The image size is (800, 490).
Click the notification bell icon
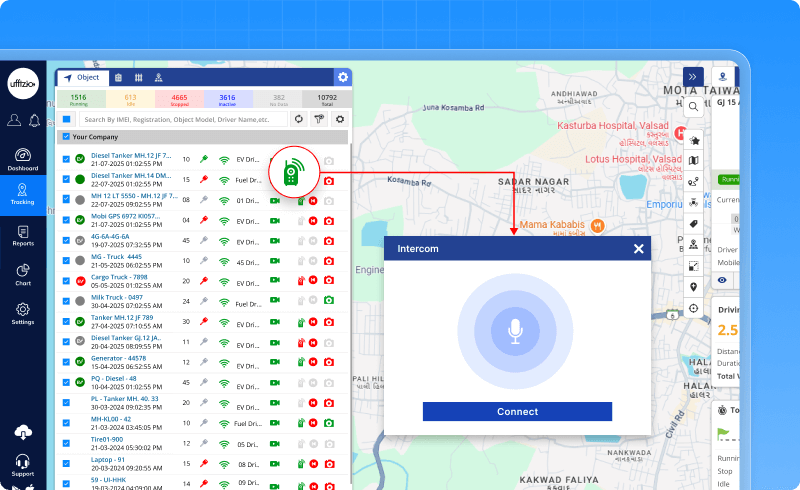pos(33,120)
